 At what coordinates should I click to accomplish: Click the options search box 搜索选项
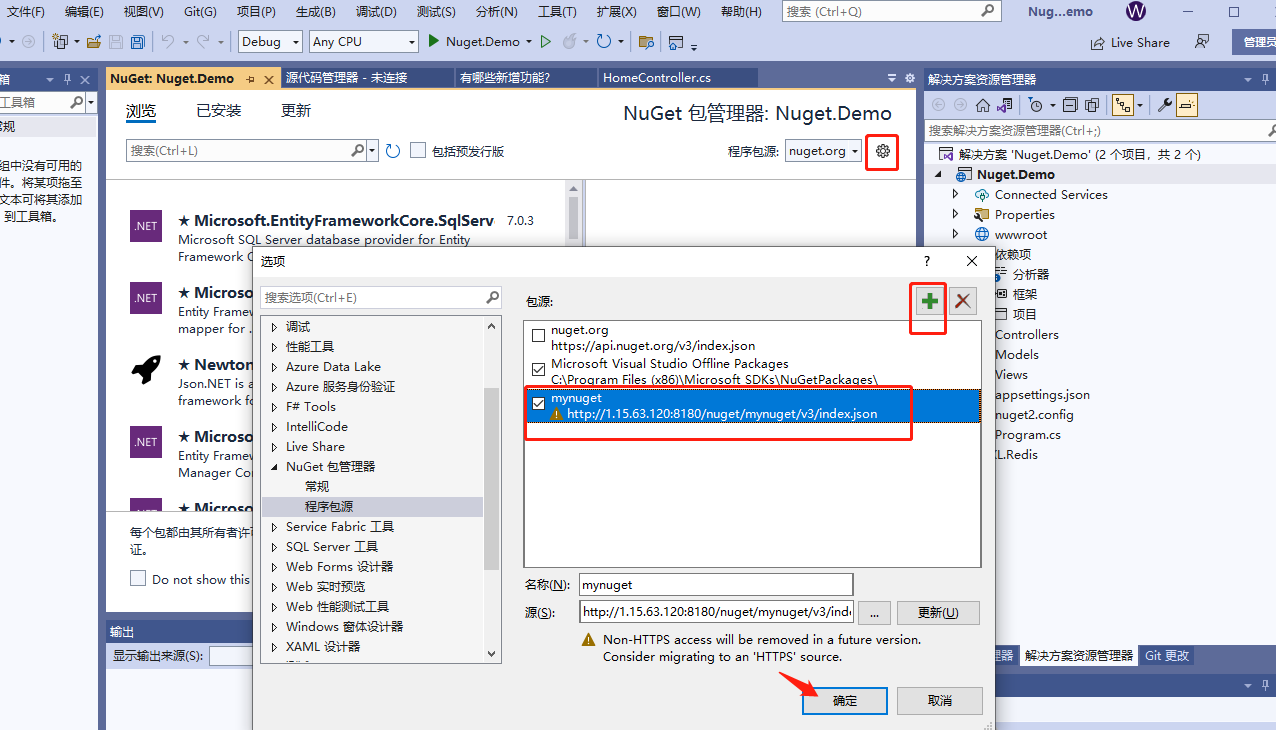381,297
